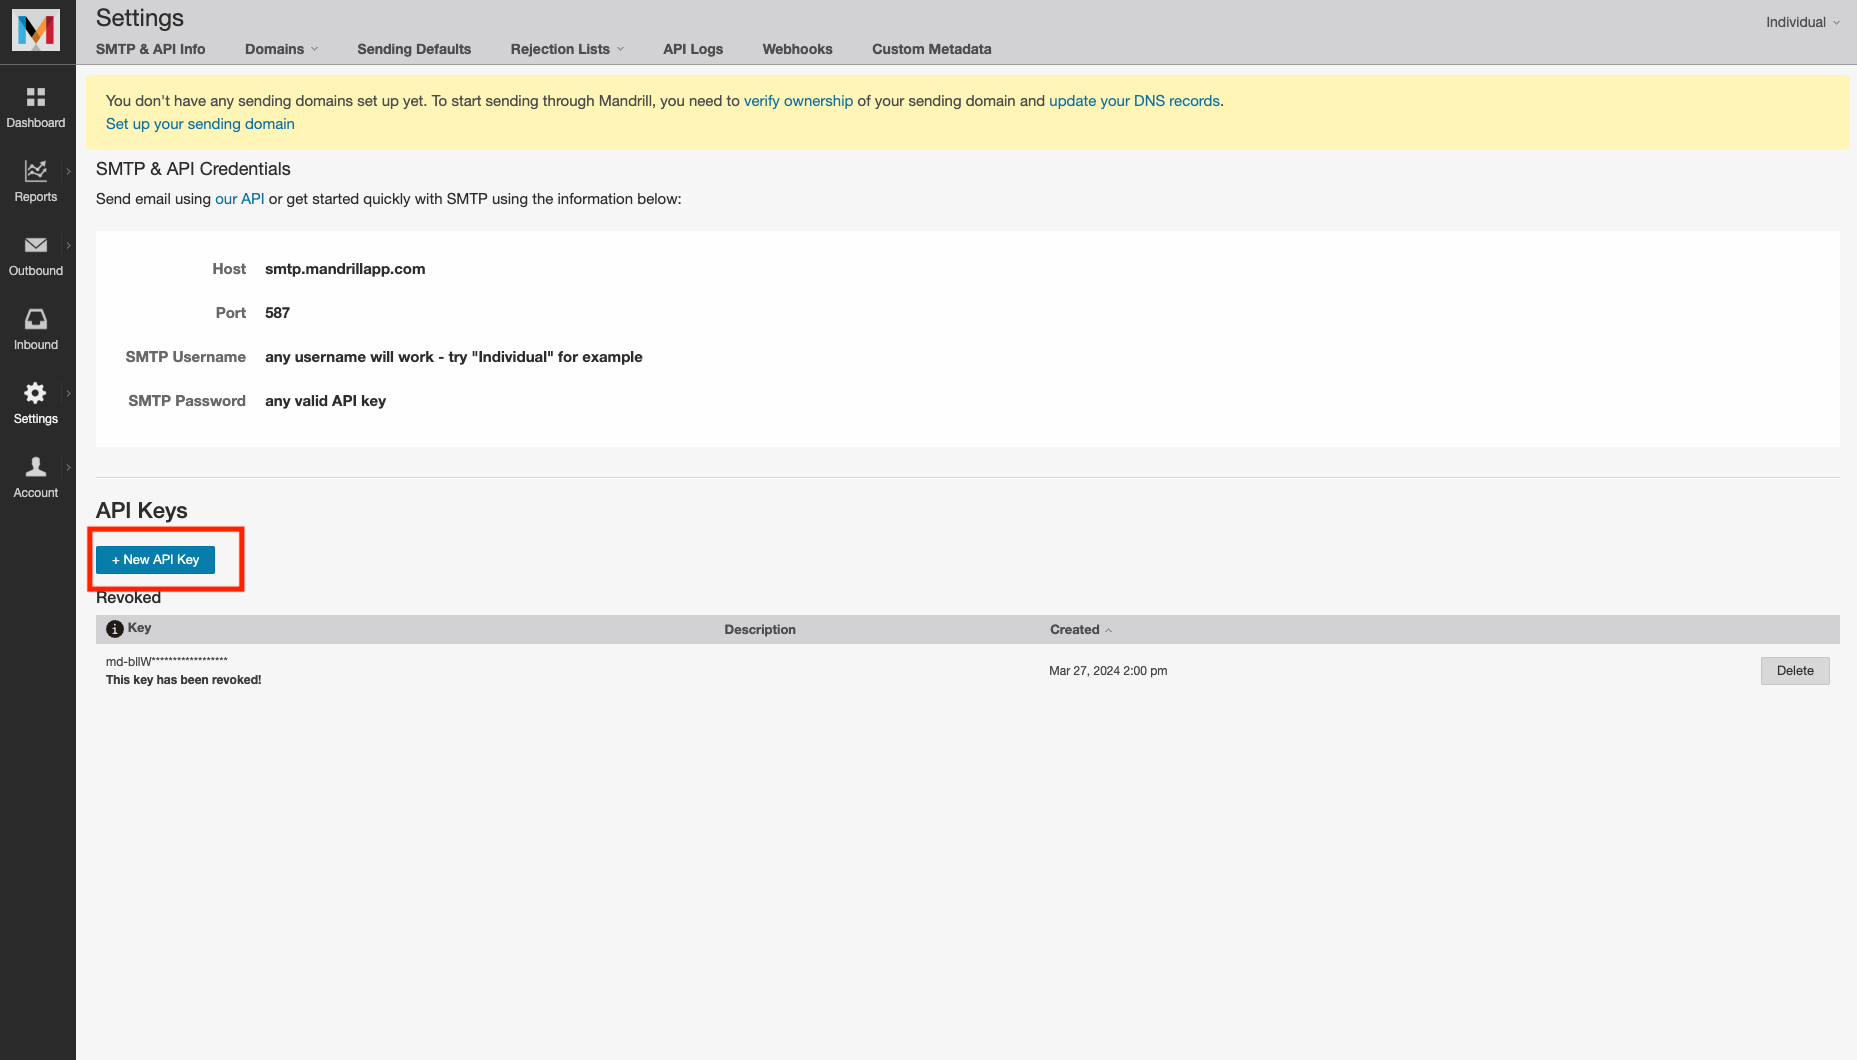Open the Custom Metadata tab
The width and height of the screenshot is (1857, 1060).
point(931,49)
